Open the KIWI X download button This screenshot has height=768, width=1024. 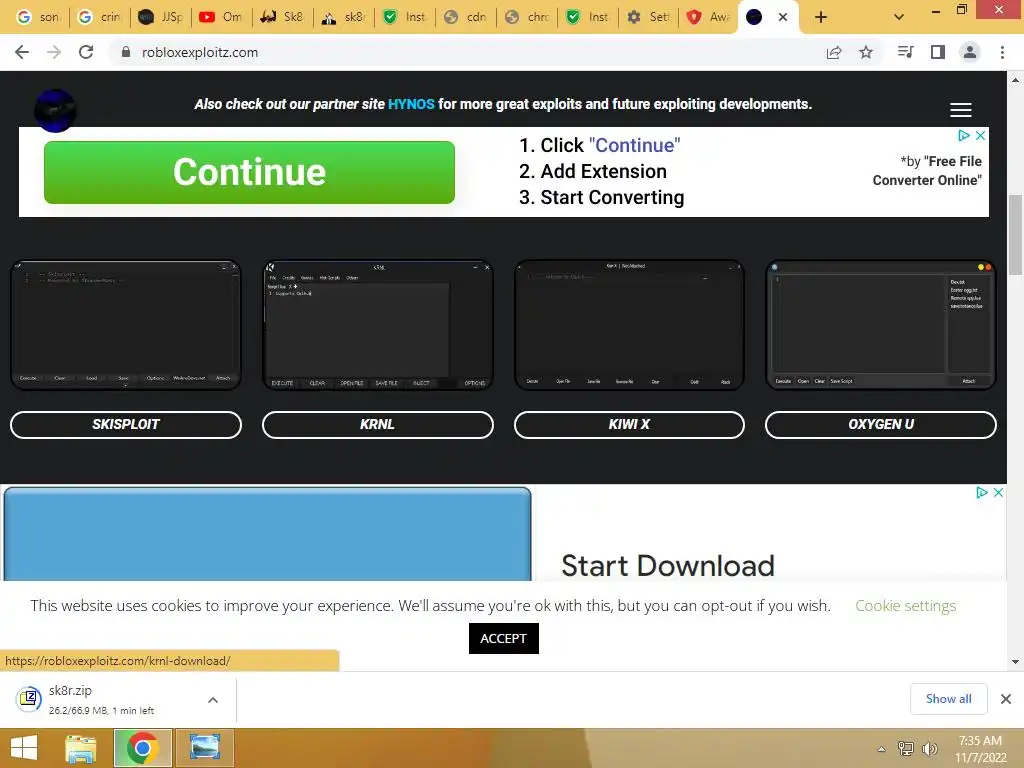click(x=629, y=424)
